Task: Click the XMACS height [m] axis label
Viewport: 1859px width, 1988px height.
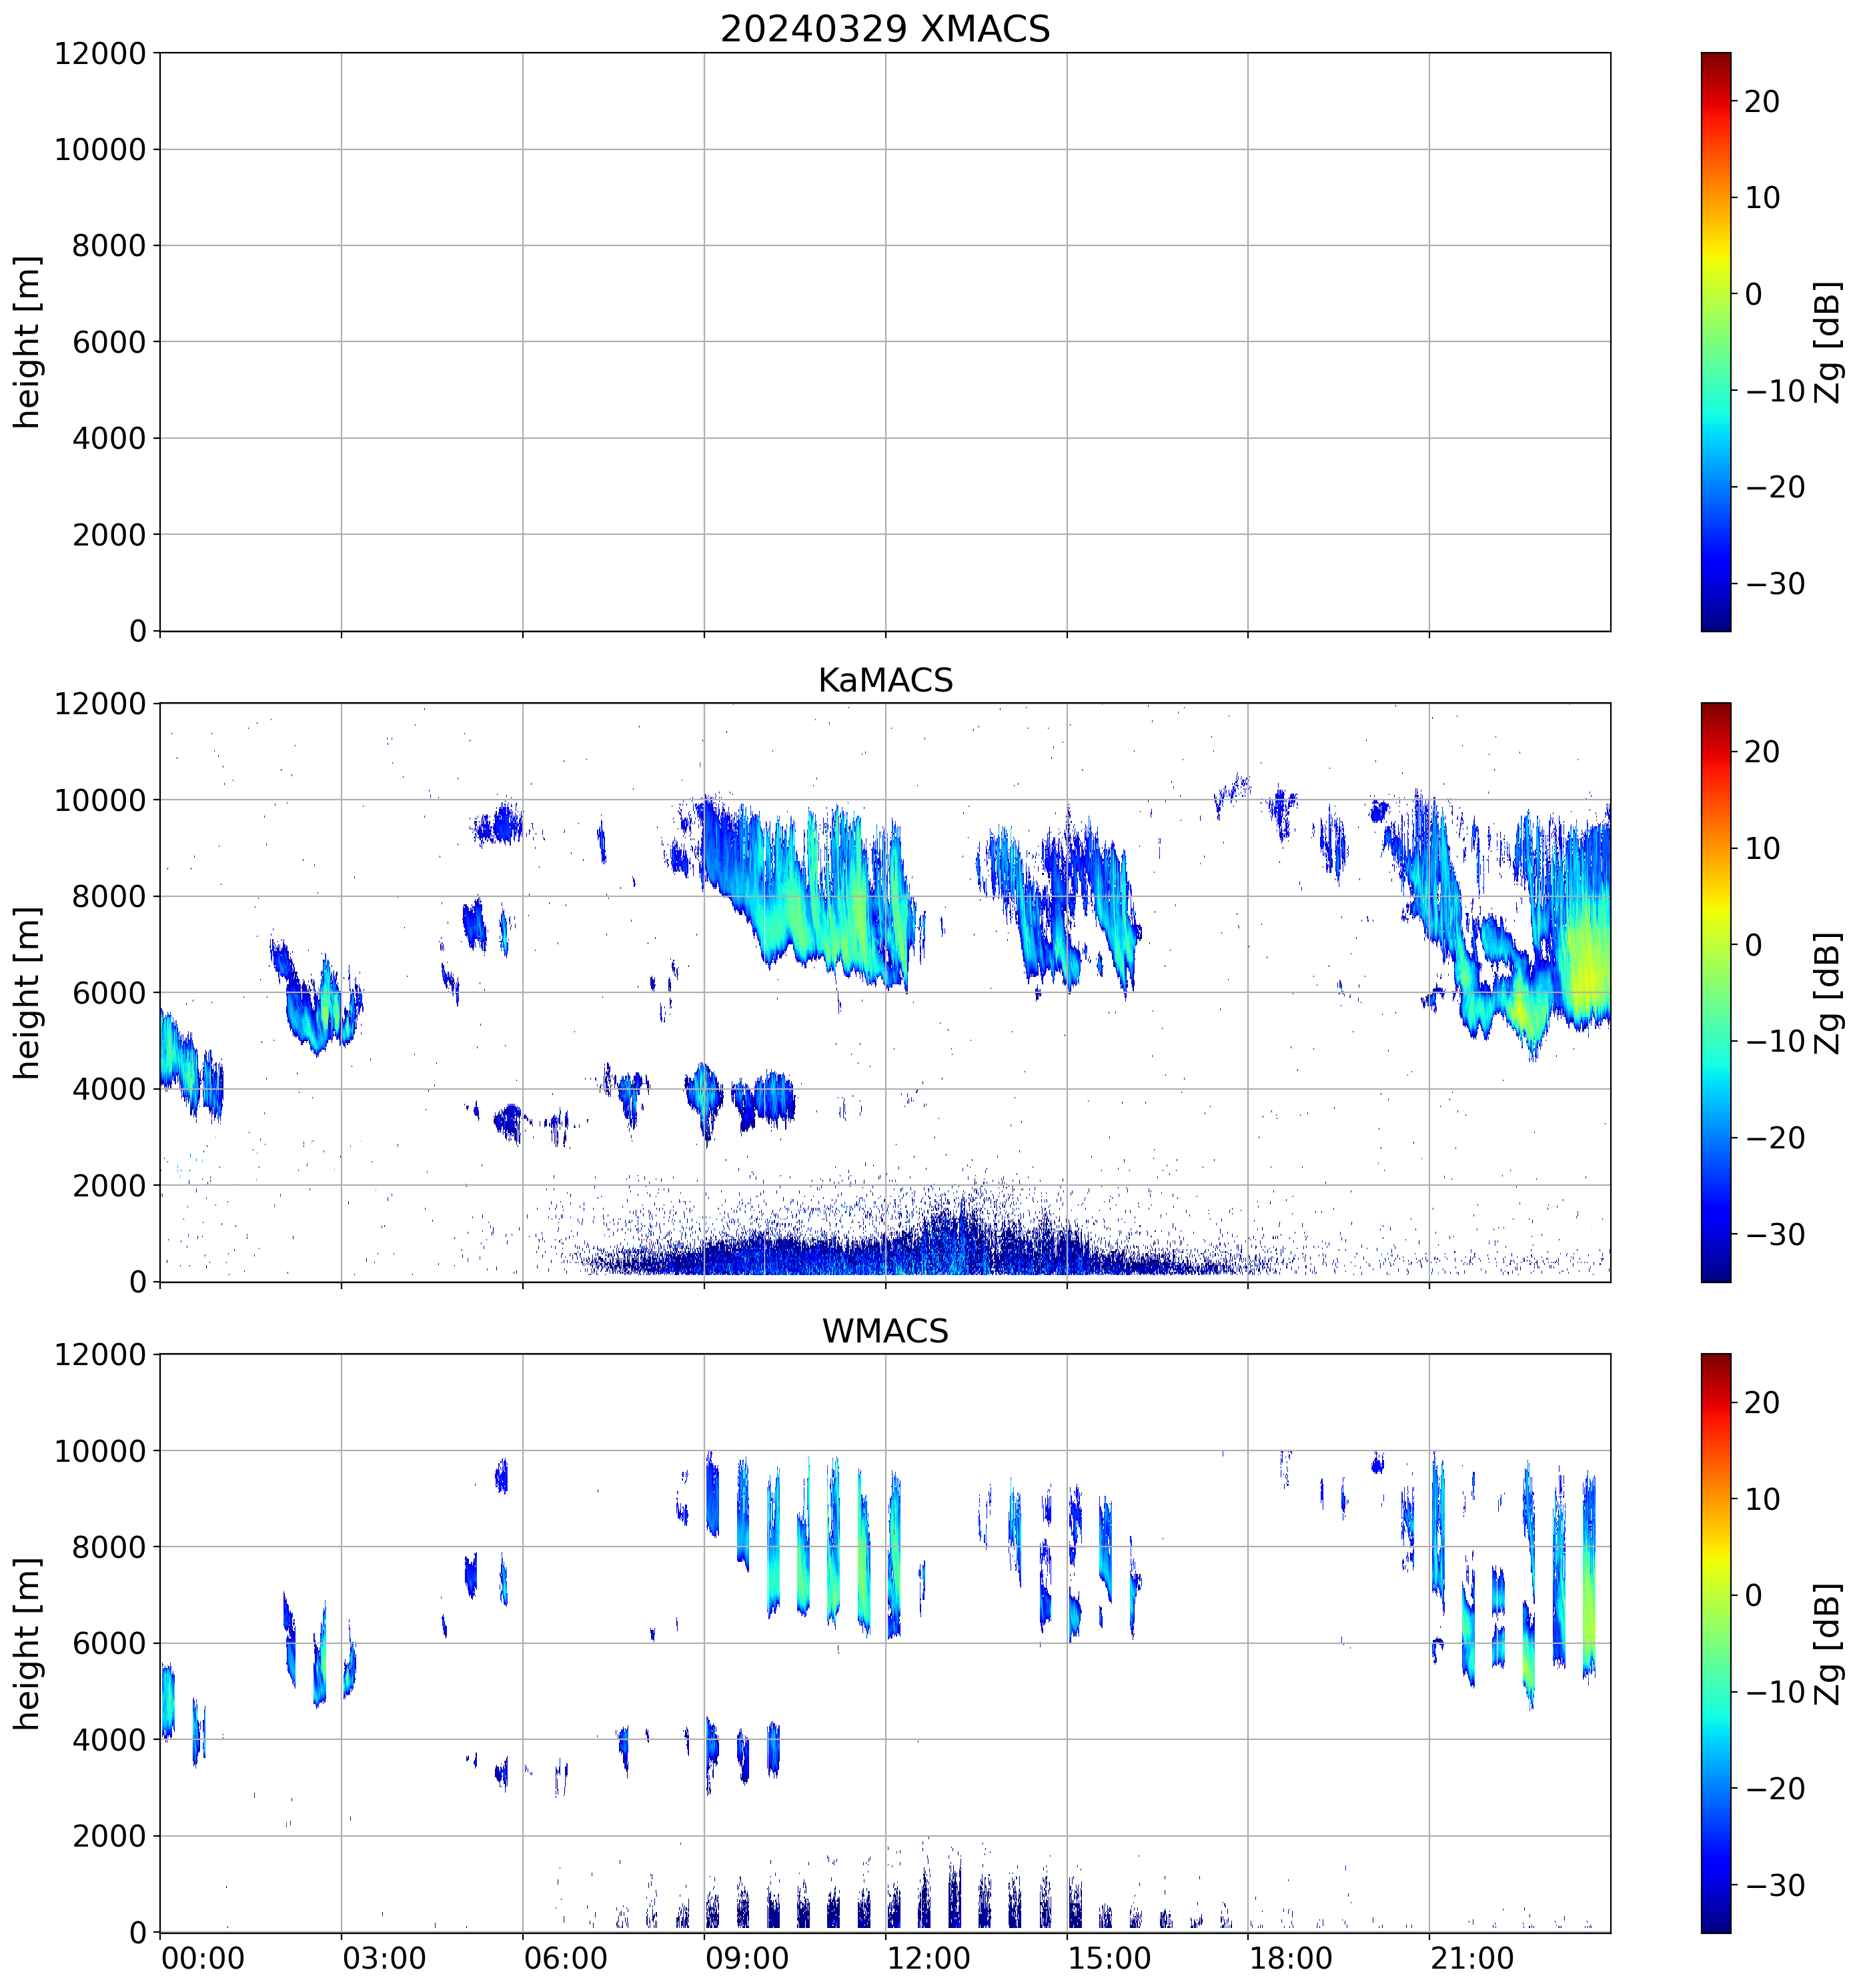Action: click(x=27, y=341)
